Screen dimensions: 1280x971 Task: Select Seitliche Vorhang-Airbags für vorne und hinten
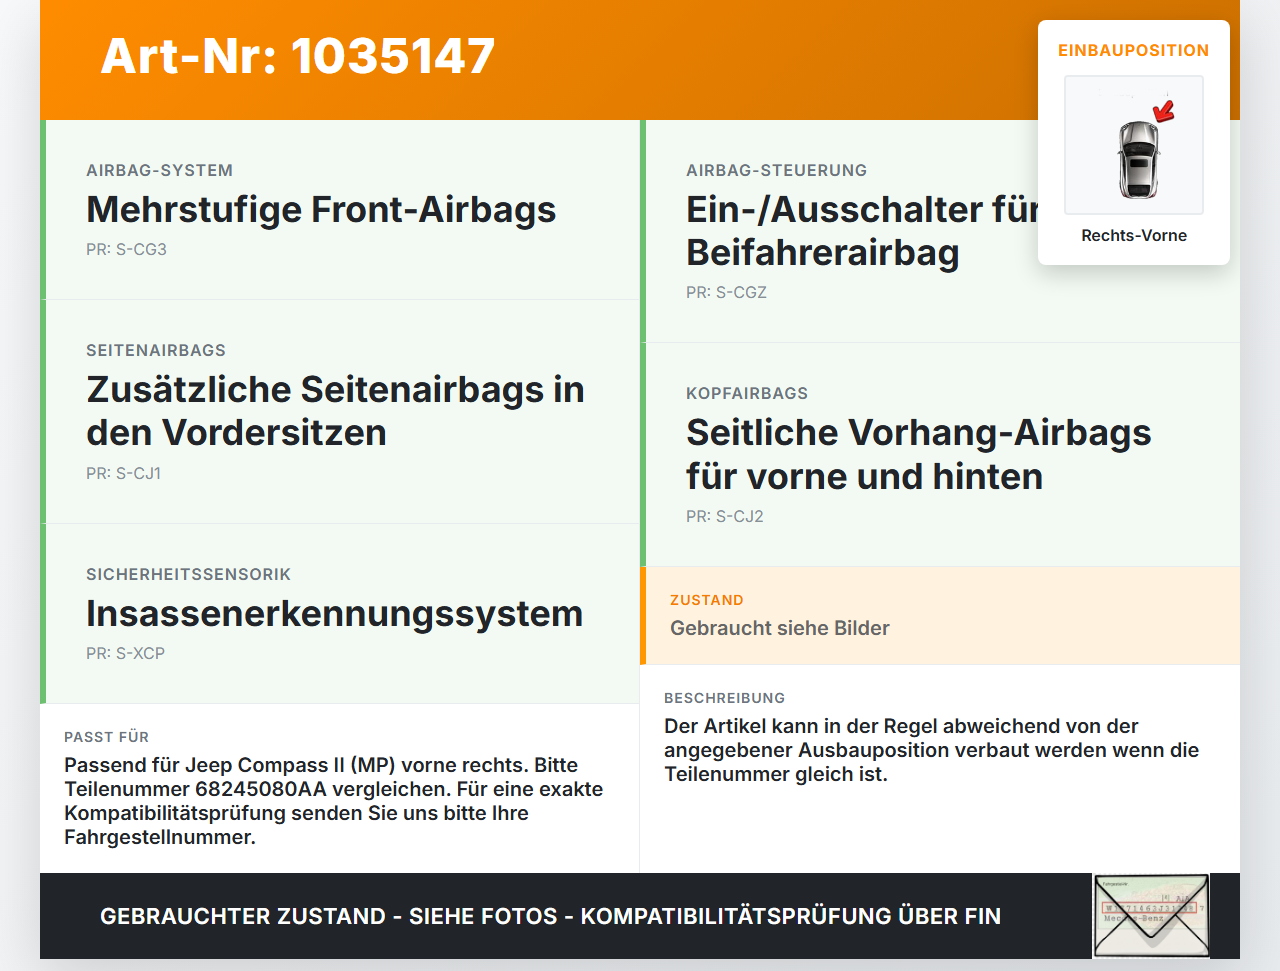coord(919,454)
